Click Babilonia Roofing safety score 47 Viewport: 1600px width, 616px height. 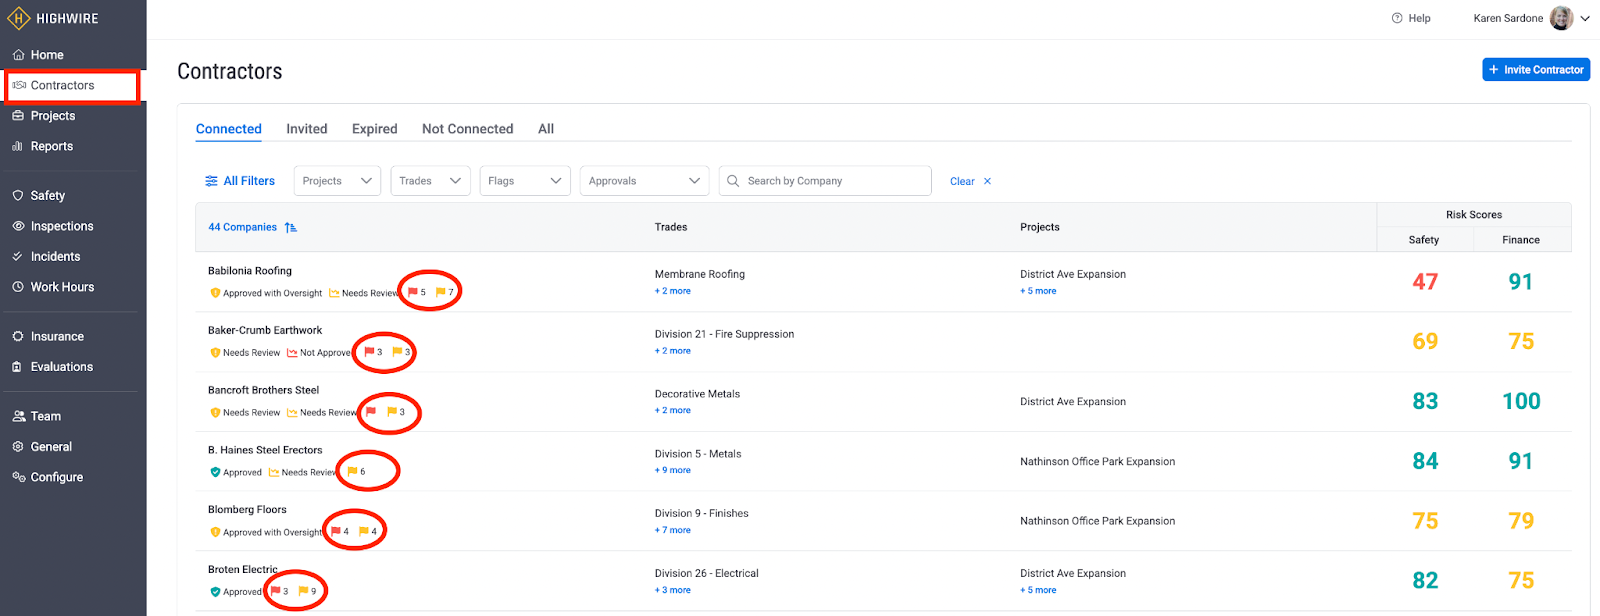1425,282
